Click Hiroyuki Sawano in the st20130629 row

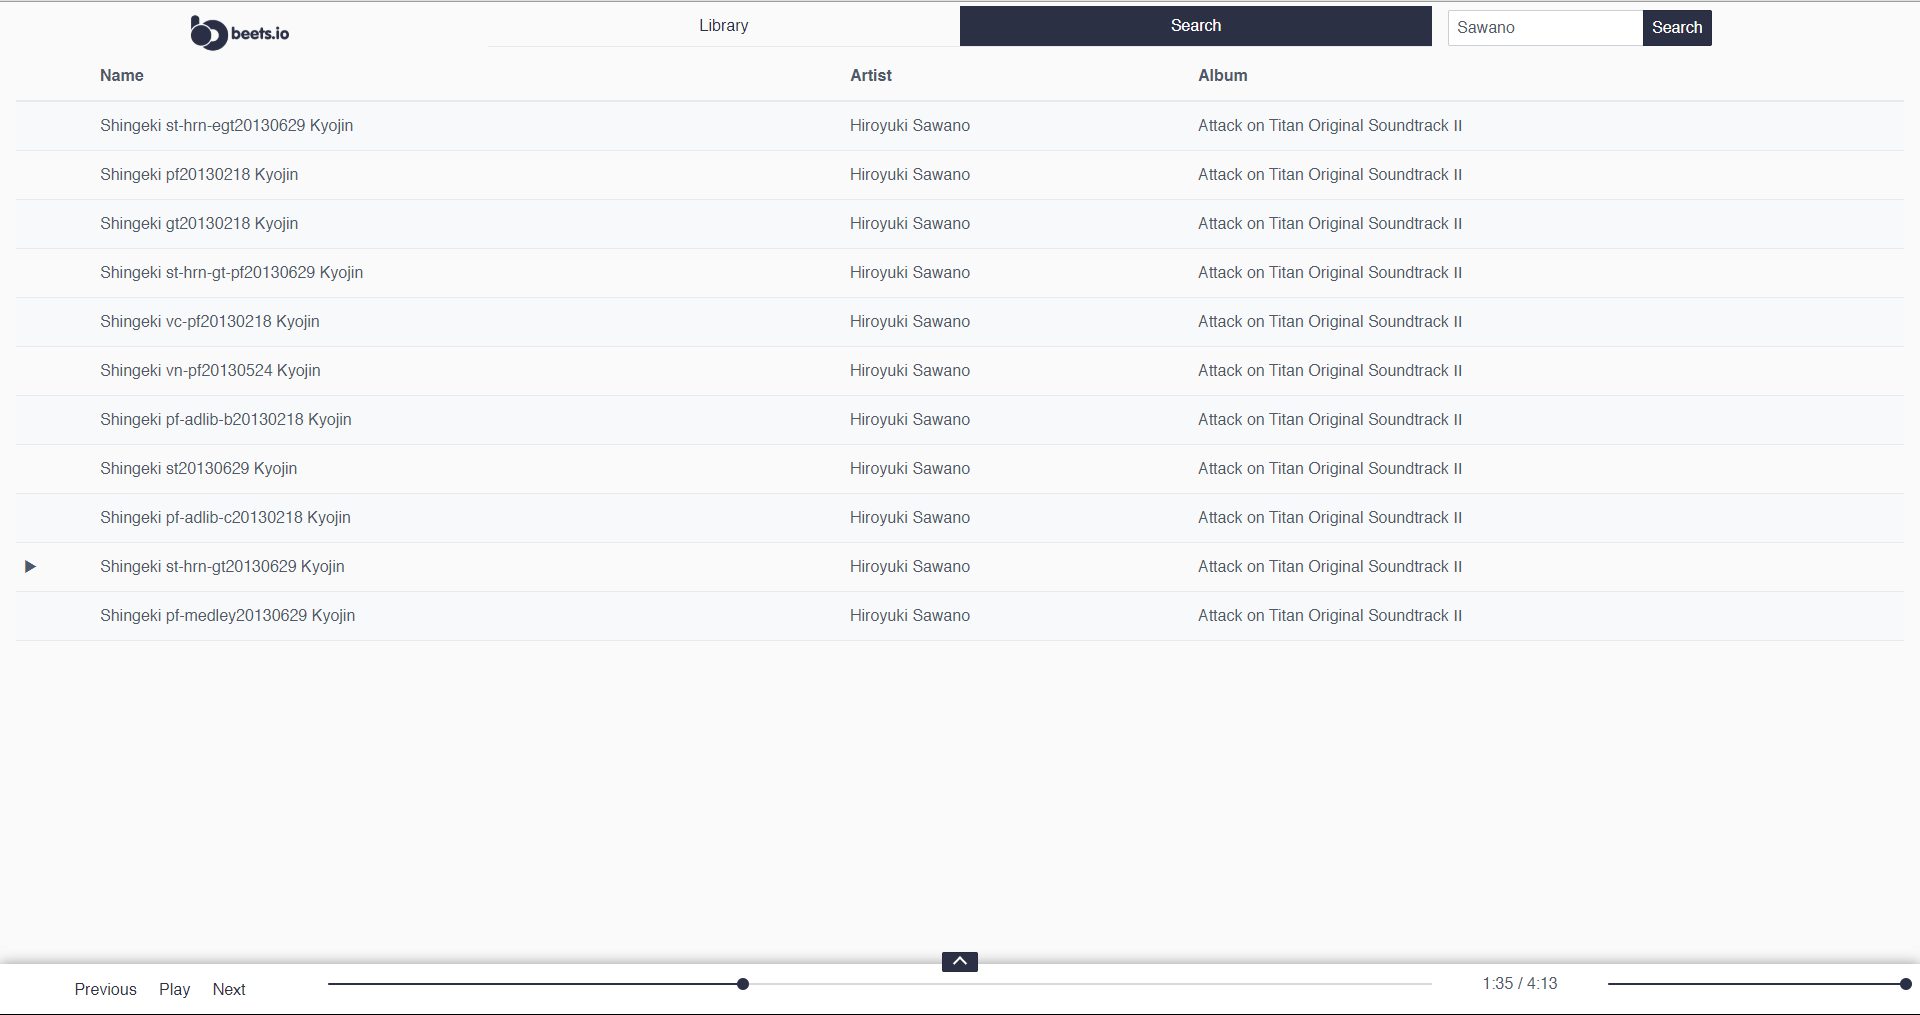click(910, 469)
